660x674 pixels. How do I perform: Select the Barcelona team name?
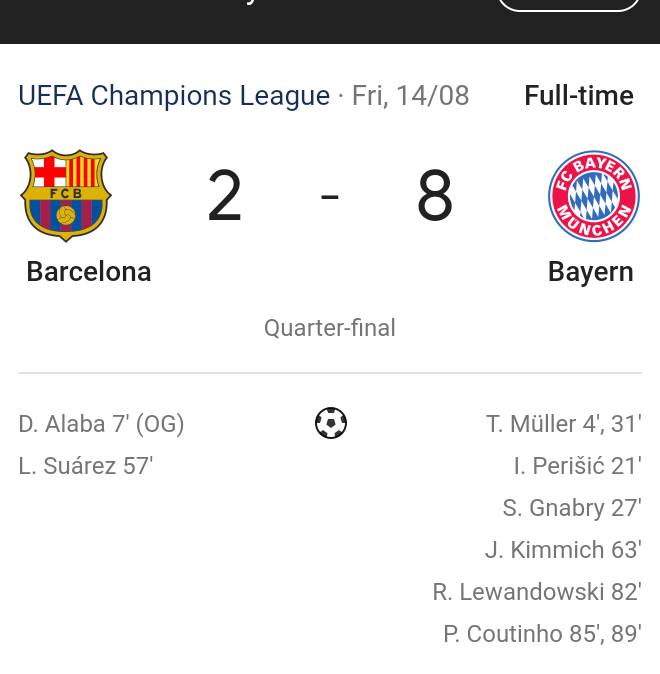89,272
